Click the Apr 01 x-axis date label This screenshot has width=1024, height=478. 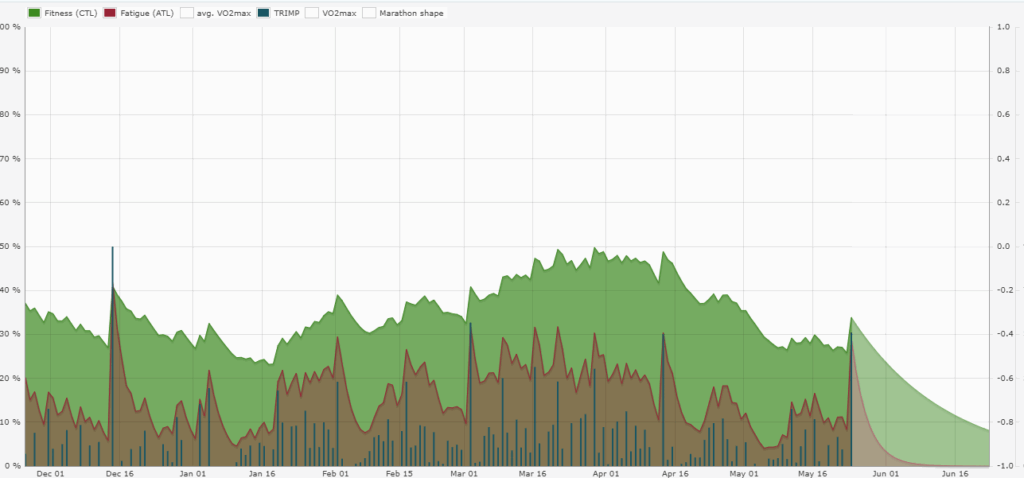point(605,473)
